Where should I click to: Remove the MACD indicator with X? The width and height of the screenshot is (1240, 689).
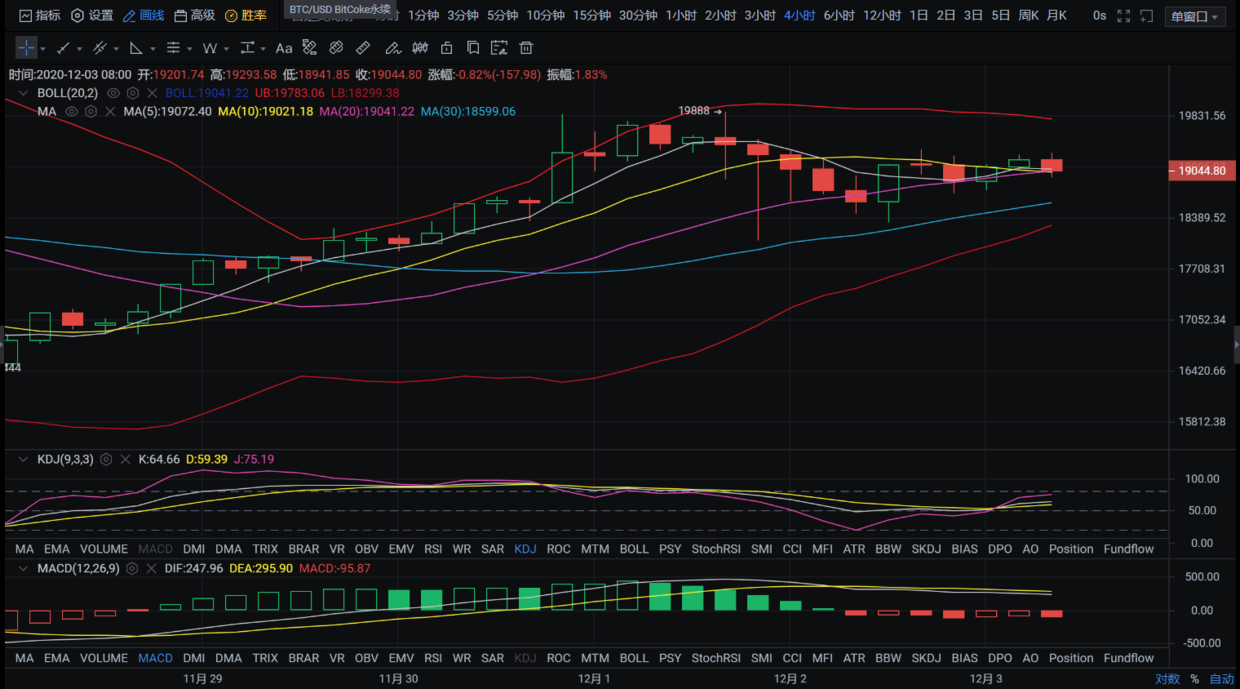point(149,568)
